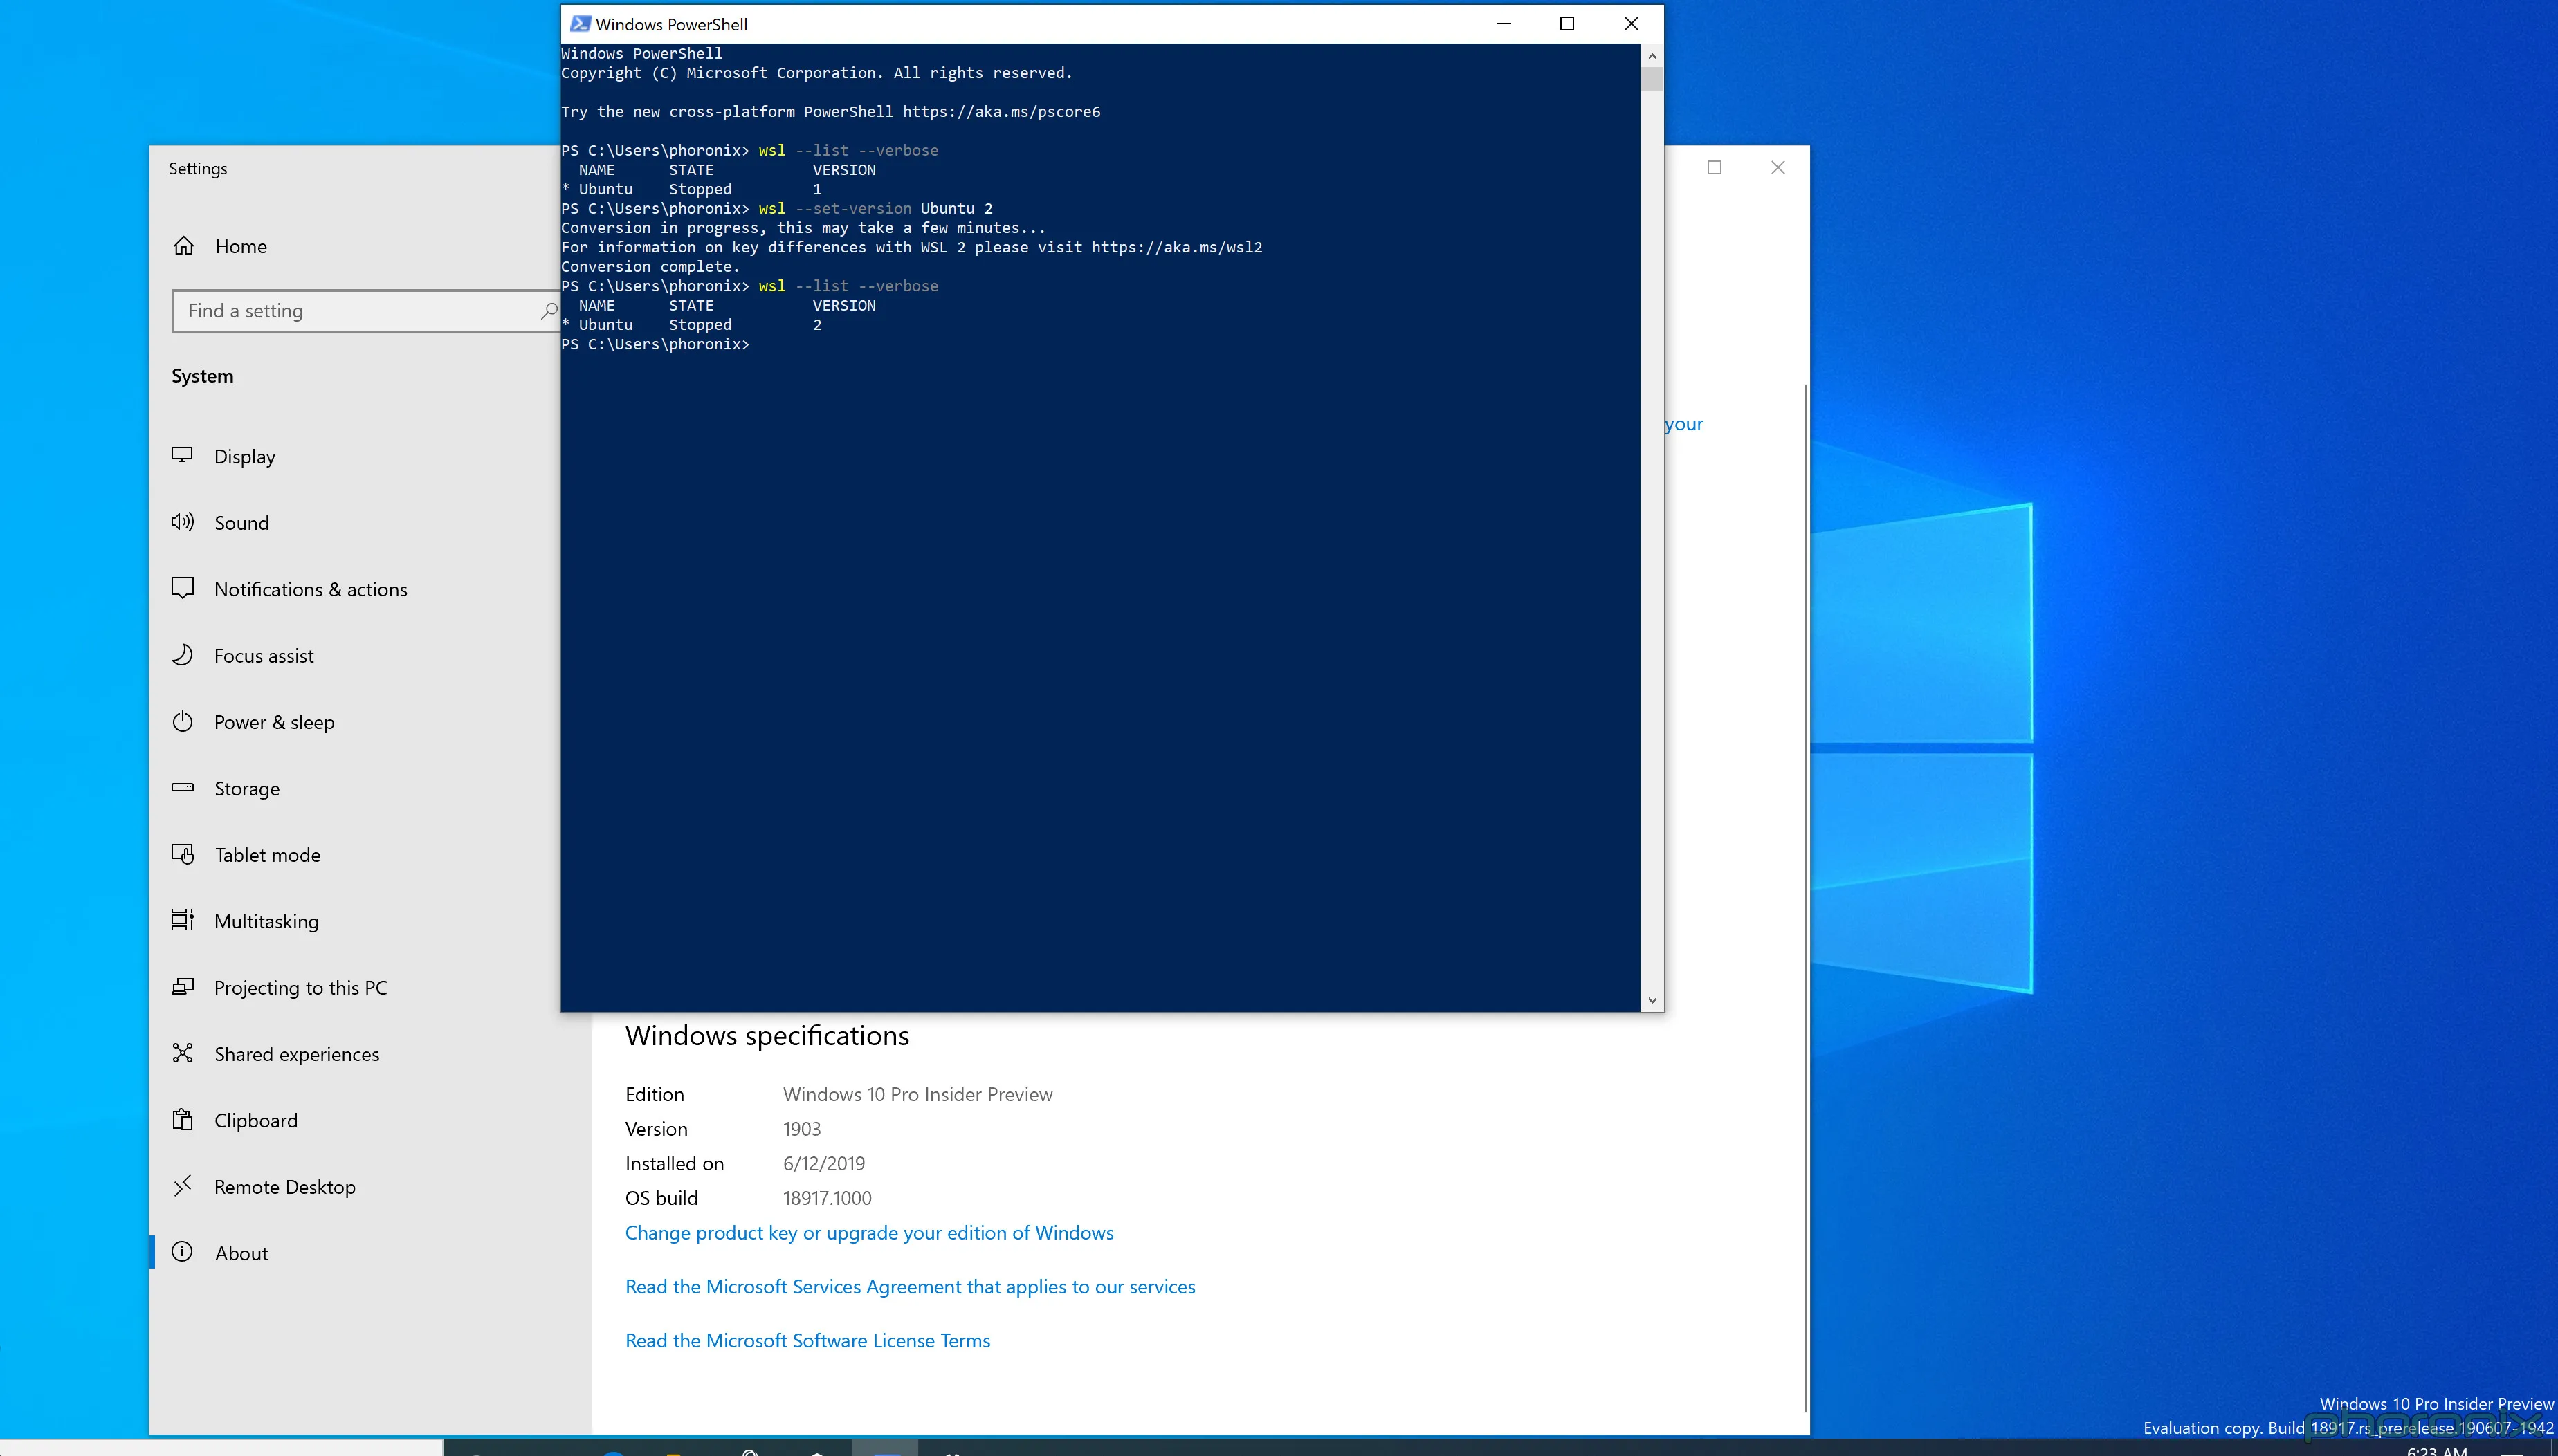This screenshot has height=1456, width=2558.
Task: Open the Clipboard settings icon
Action: 182,1120
